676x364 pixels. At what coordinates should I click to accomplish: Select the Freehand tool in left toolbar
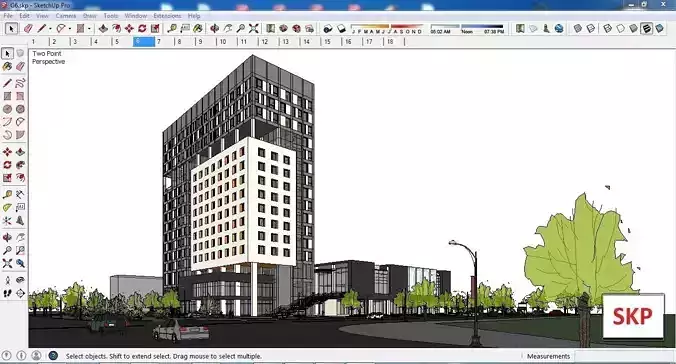[x=20, y=83]
